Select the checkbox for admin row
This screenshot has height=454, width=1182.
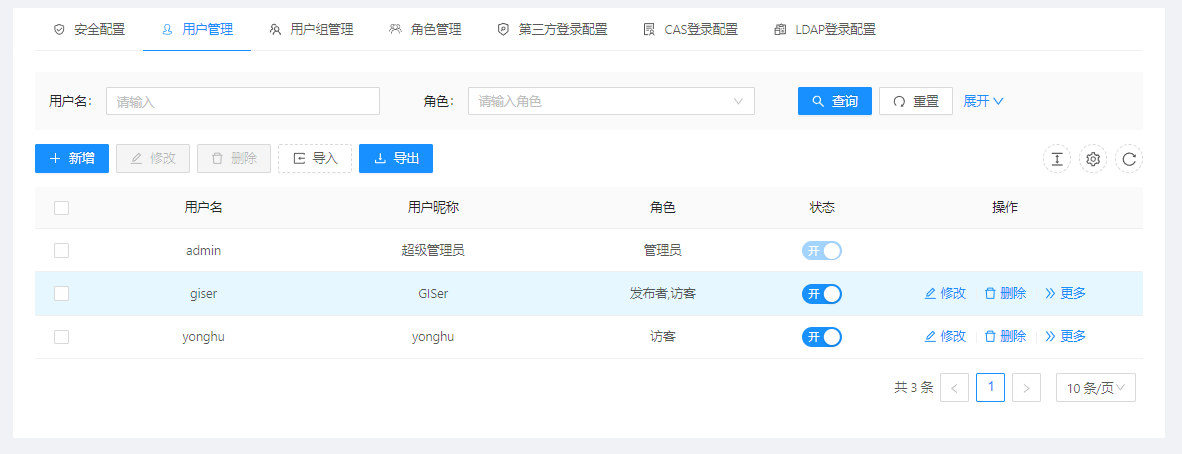point(62,251)
